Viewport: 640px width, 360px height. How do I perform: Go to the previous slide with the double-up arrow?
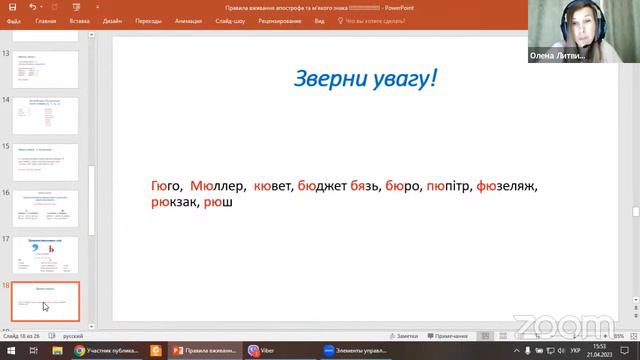(x=636, y=308)
